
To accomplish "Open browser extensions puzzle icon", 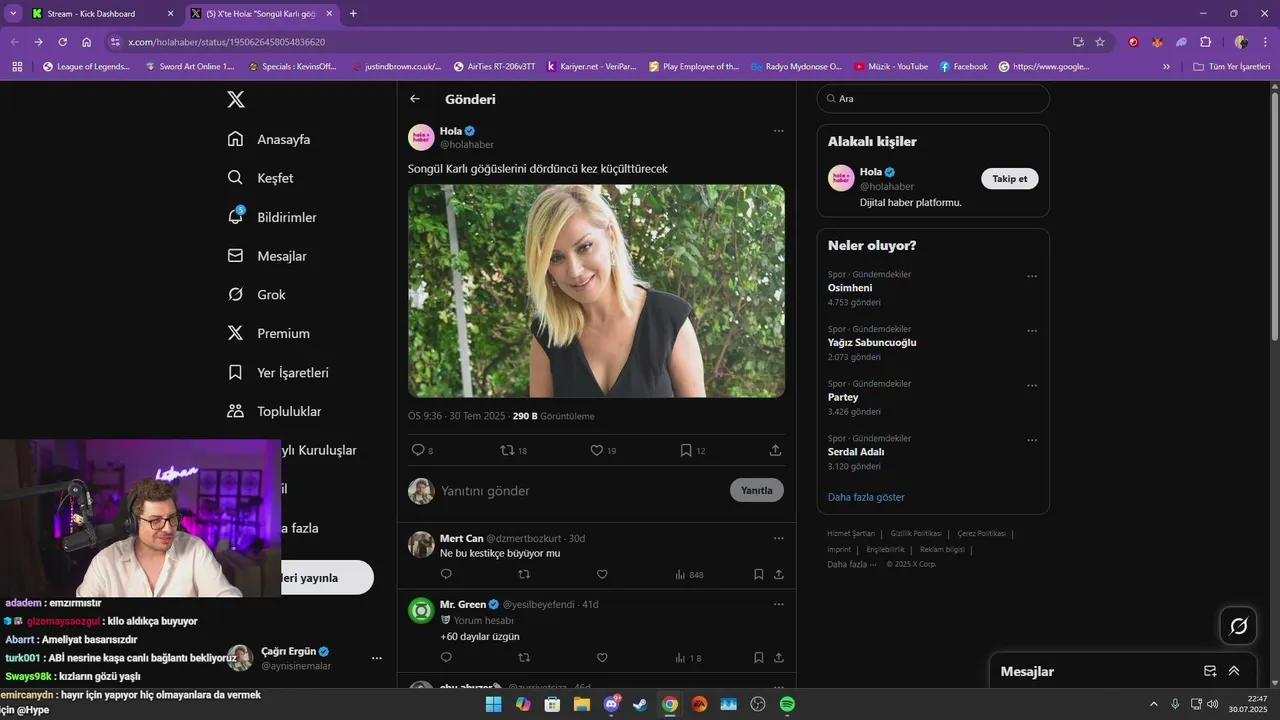I will [1205, 42].
